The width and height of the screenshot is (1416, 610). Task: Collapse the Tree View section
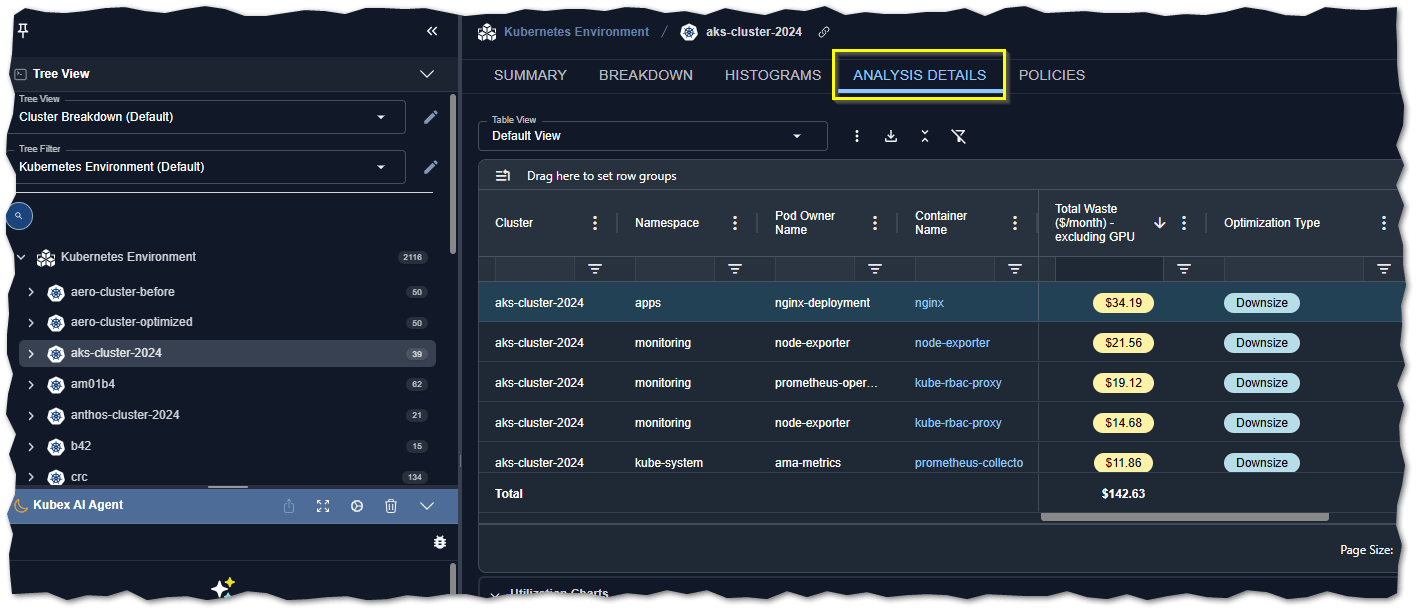[427, 74]
